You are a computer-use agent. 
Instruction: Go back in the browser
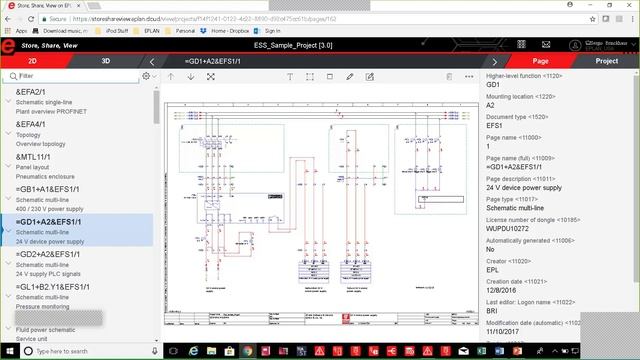pos(8,19)
